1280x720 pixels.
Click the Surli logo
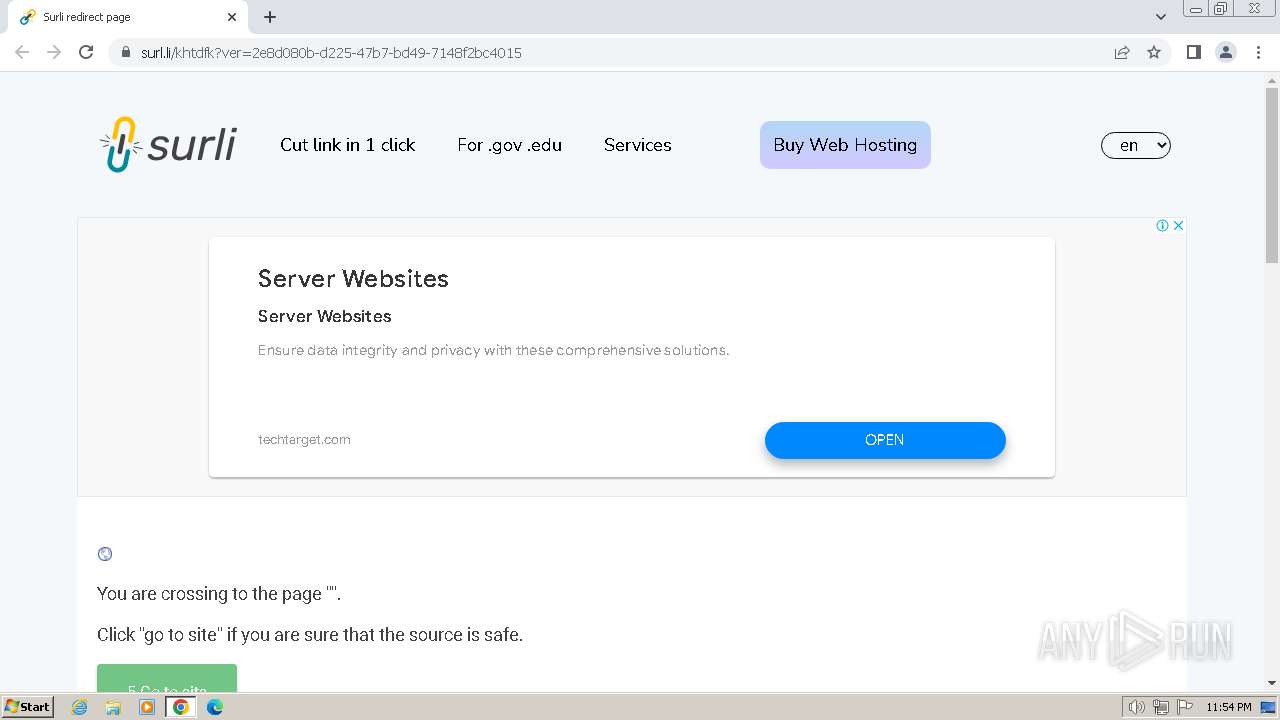click(x=168, y=145)
